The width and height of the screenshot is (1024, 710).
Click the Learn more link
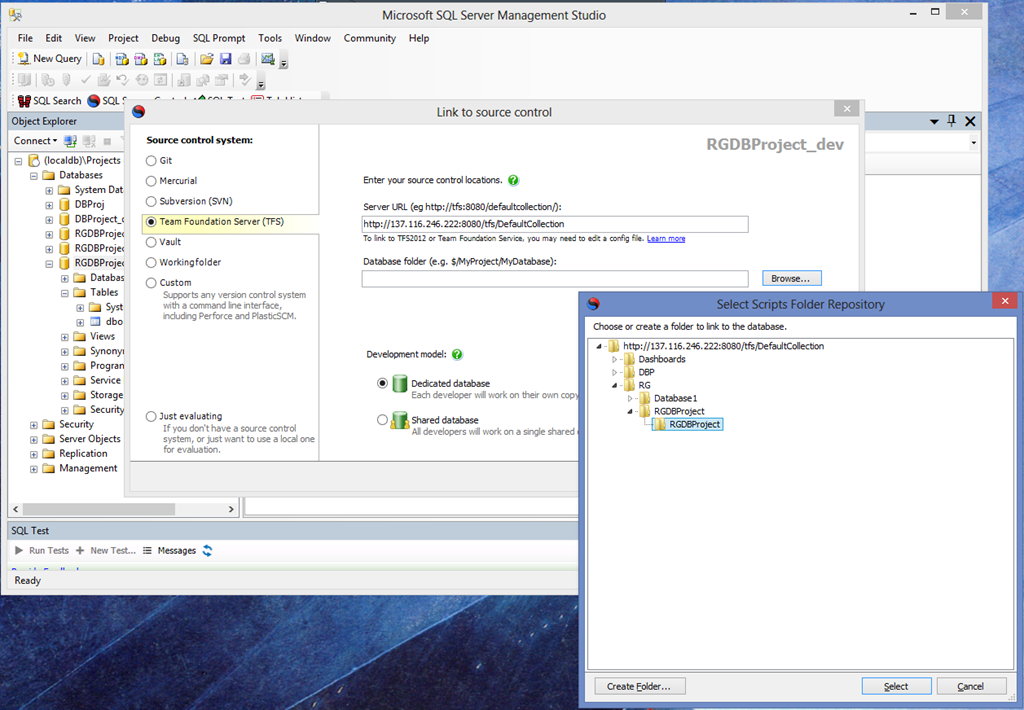[666, 239]
